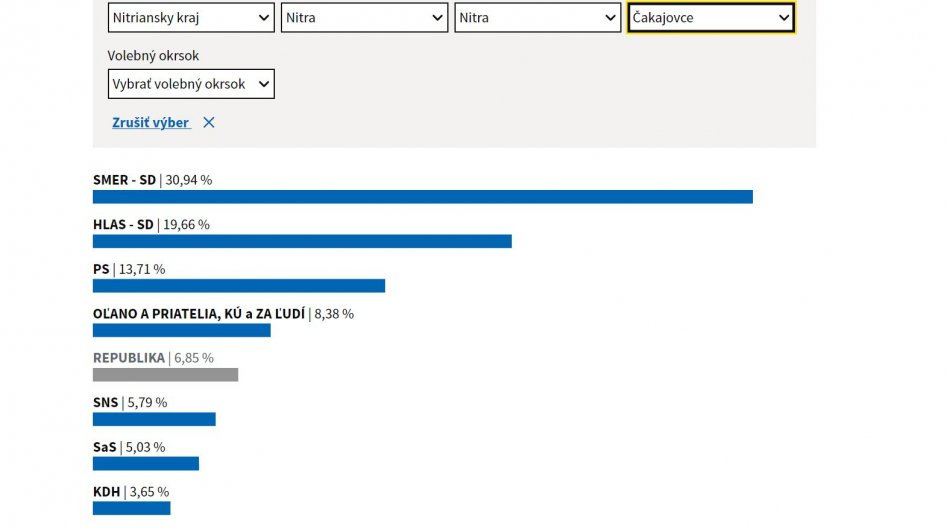Image resolution: width=950 pixels, height=529 pixels.
Task: Expand the Čakajovce municipality dropdown
Action: pyautogui.click(x=711, y=18)
